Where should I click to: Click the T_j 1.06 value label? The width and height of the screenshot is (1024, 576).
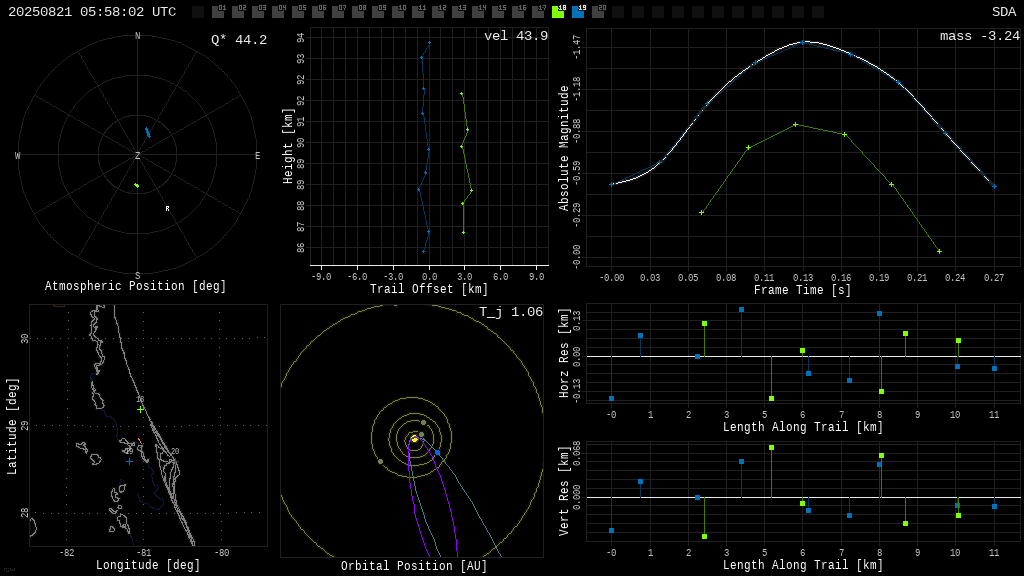(510, 312)
